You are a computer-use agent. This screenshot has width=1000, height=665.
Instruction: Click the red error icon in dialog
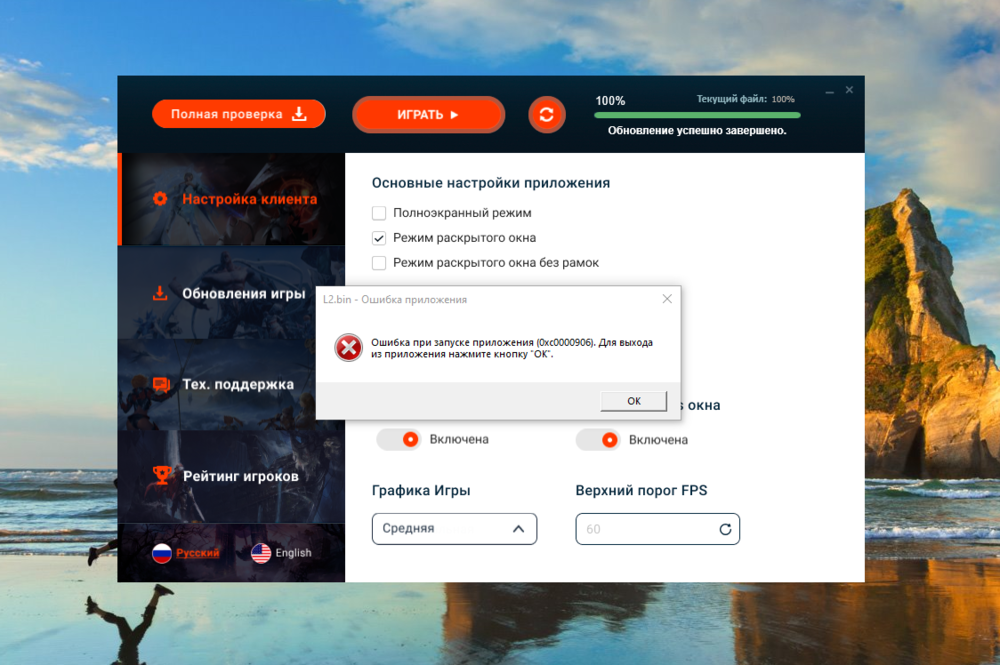[x=348, y=348]
